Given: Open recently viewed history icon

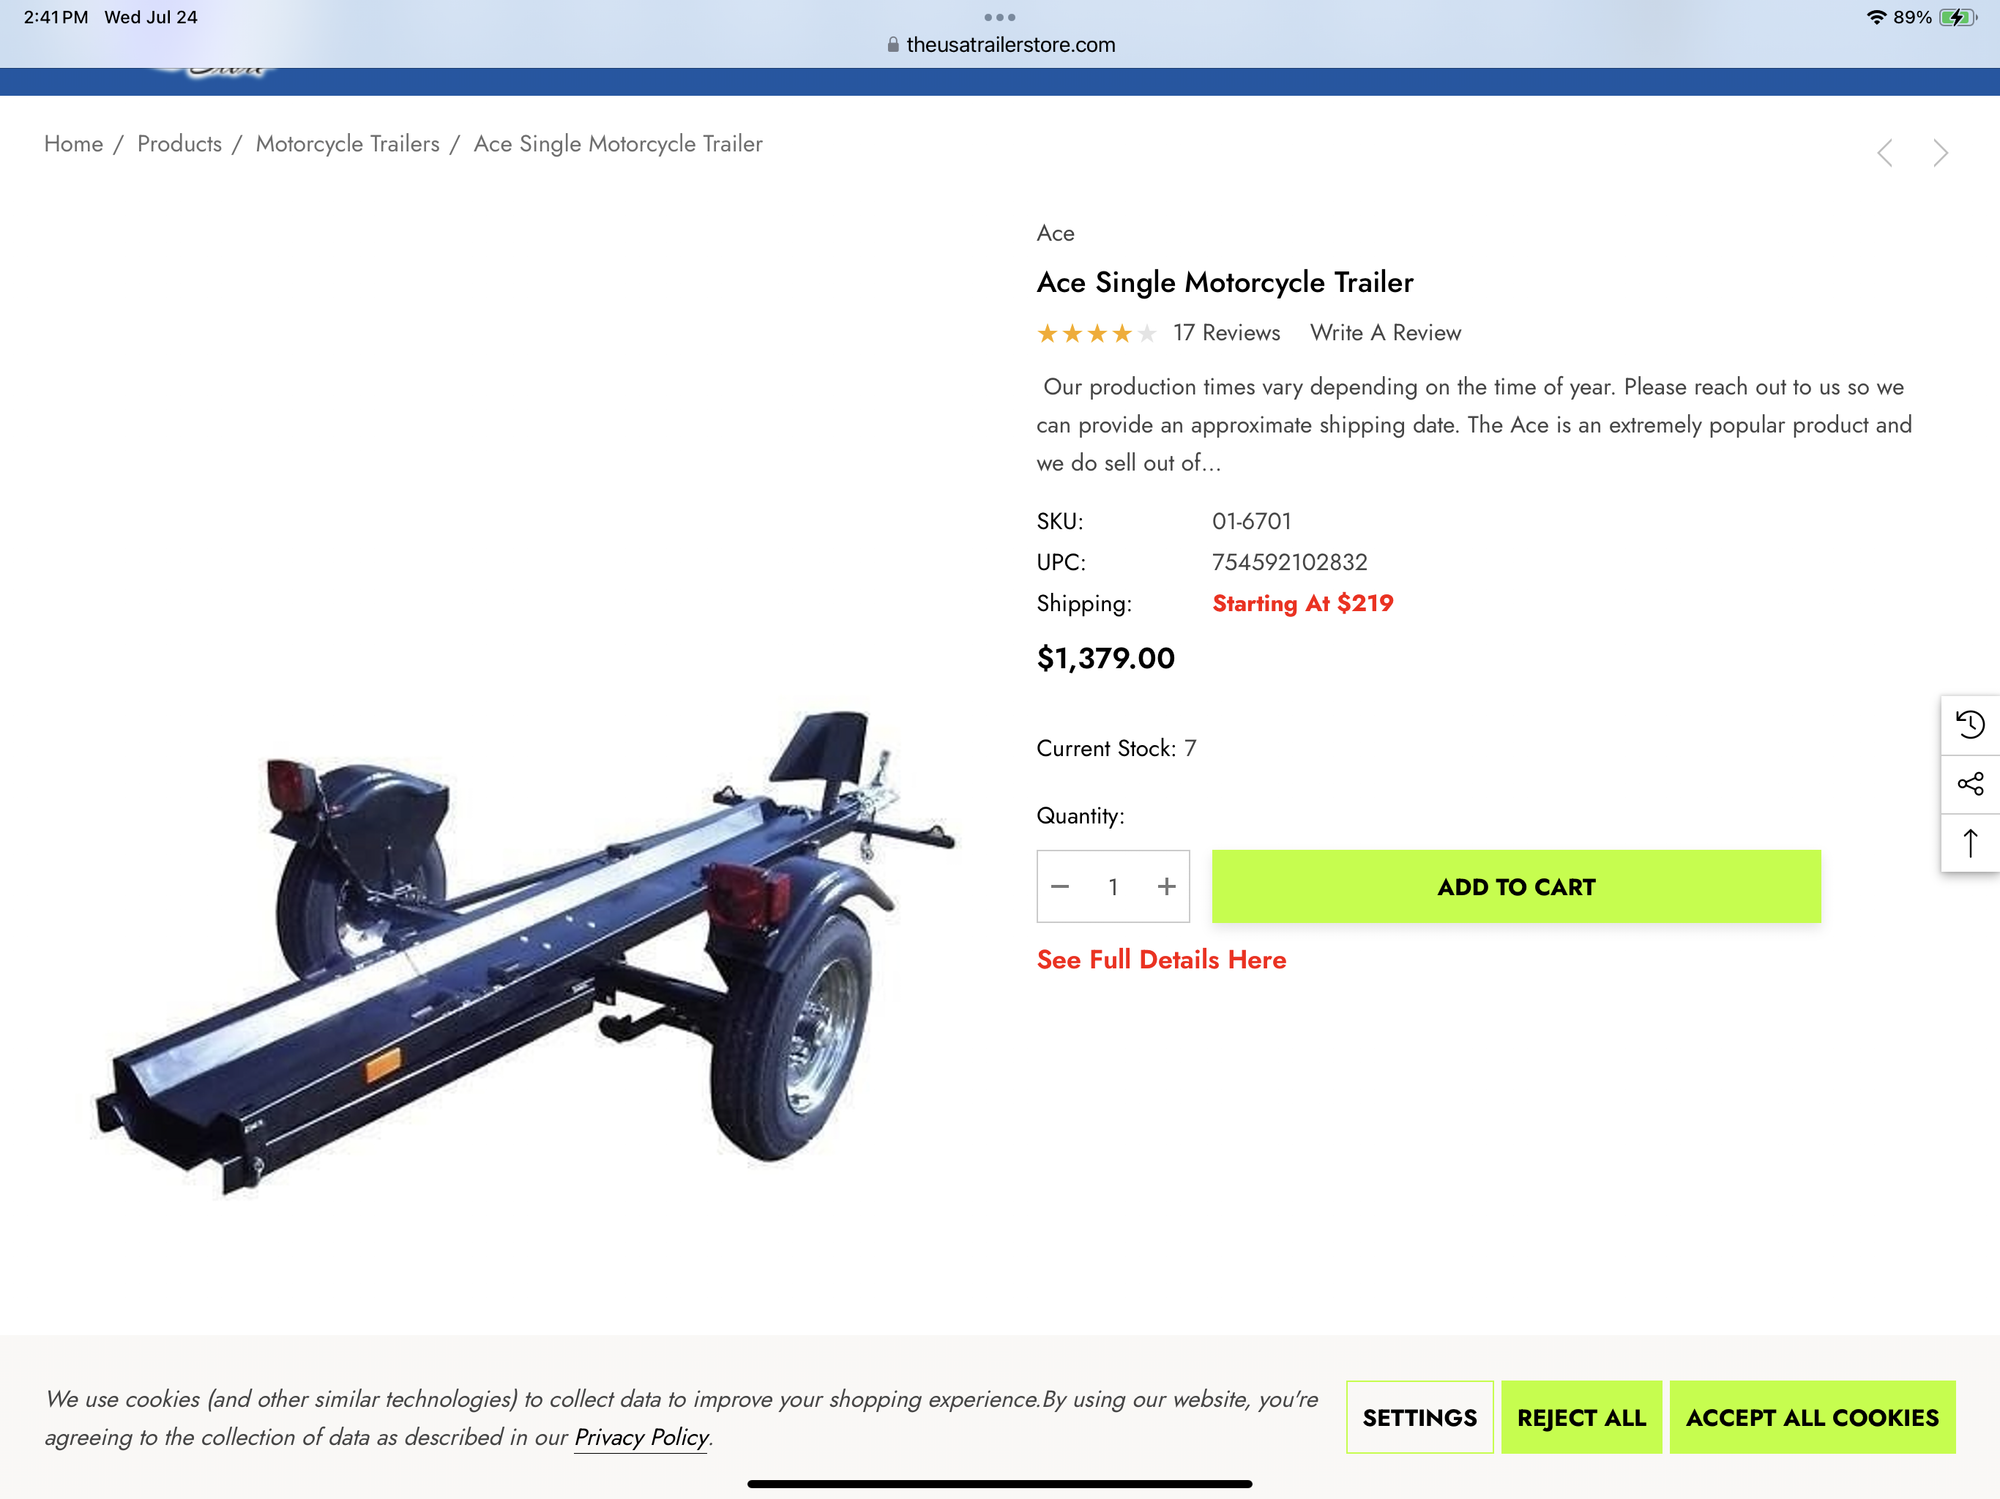Looking at the screenshot, I should (x=1970, y=724).
